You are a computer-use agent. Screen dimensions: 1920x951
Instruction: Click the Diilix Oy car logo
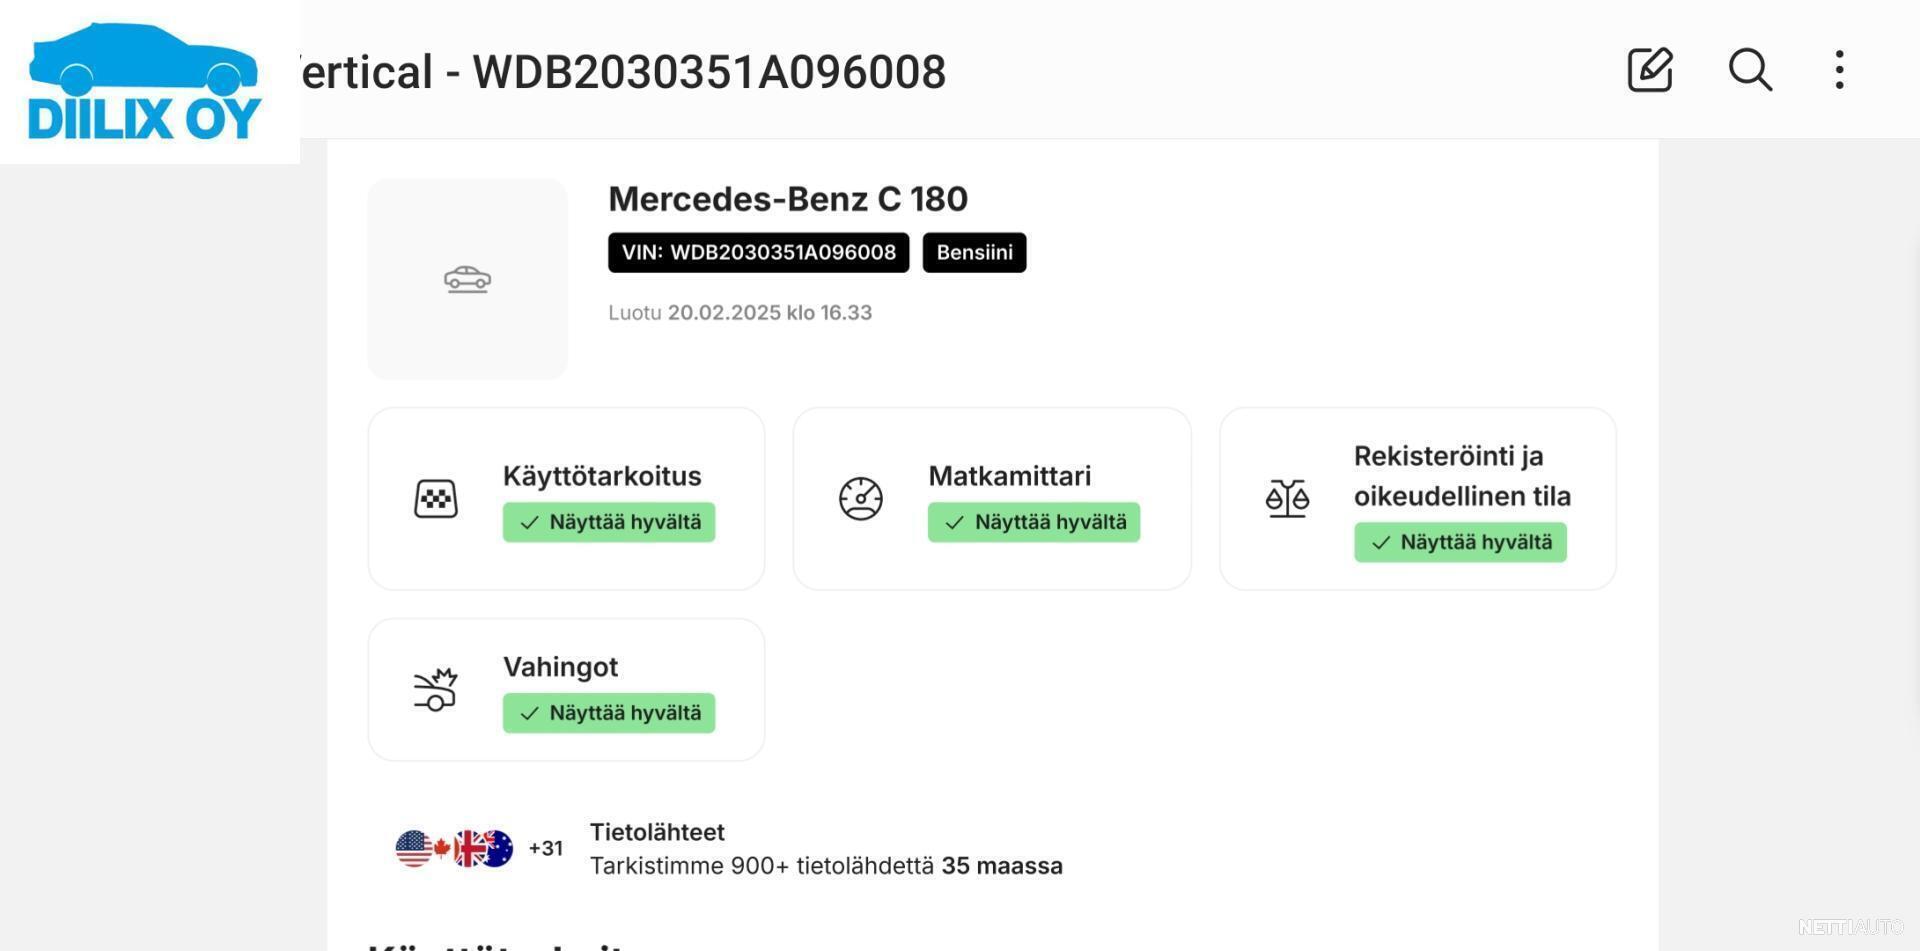click(146, 82)
